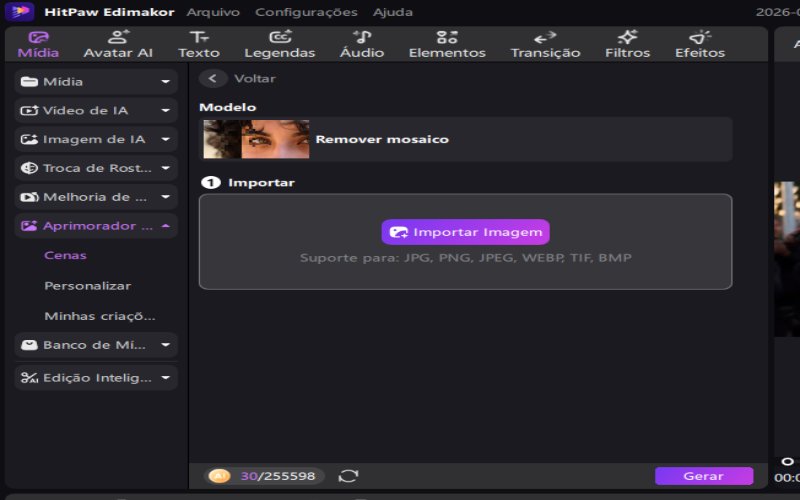Click the back arrow beside Voltar
The image size is (800, 500).
click(213, 79)
